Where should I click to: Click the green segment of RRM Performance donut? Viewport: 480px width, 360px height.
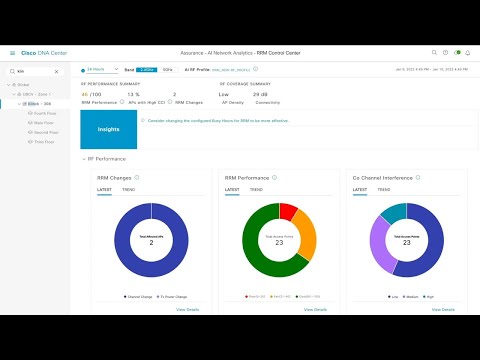click(x=255, y=257)
